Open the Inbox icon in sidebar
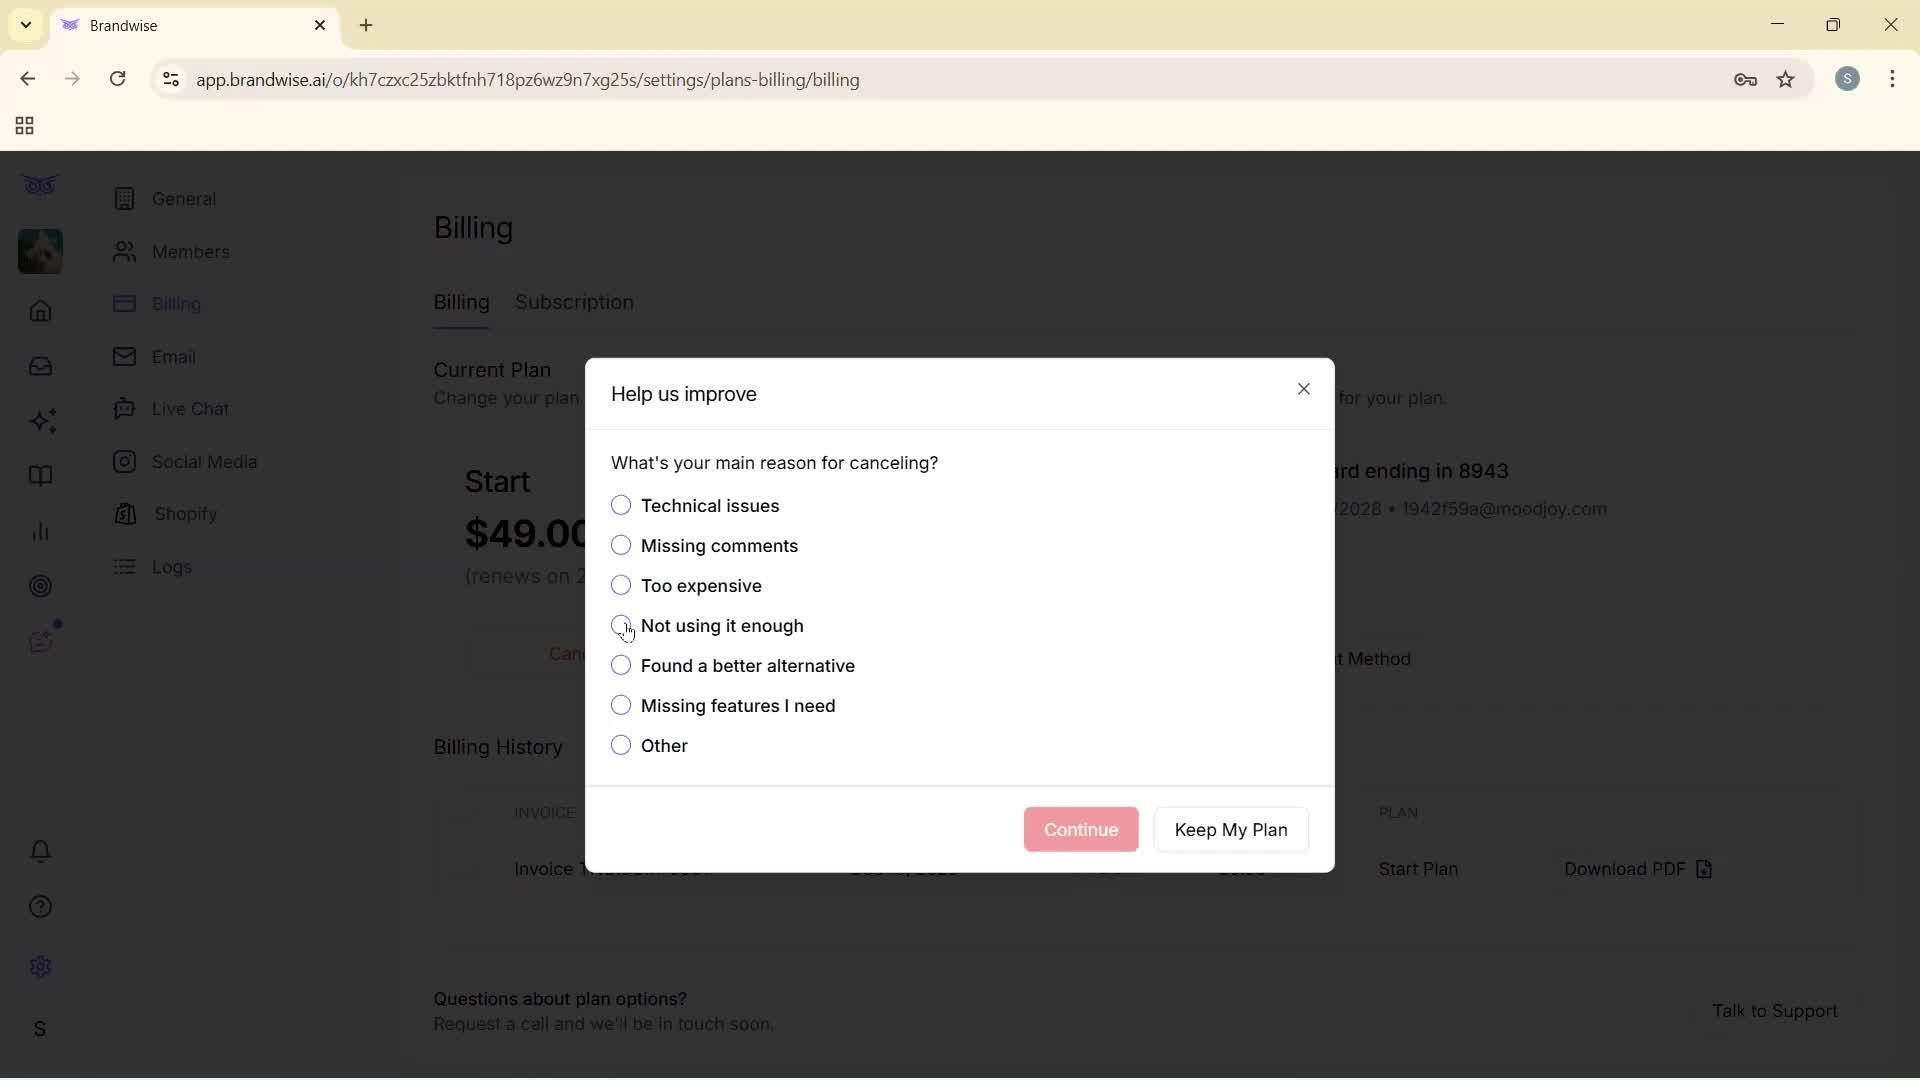This screenshot has width=1920, height=1080. click(40, 366)
